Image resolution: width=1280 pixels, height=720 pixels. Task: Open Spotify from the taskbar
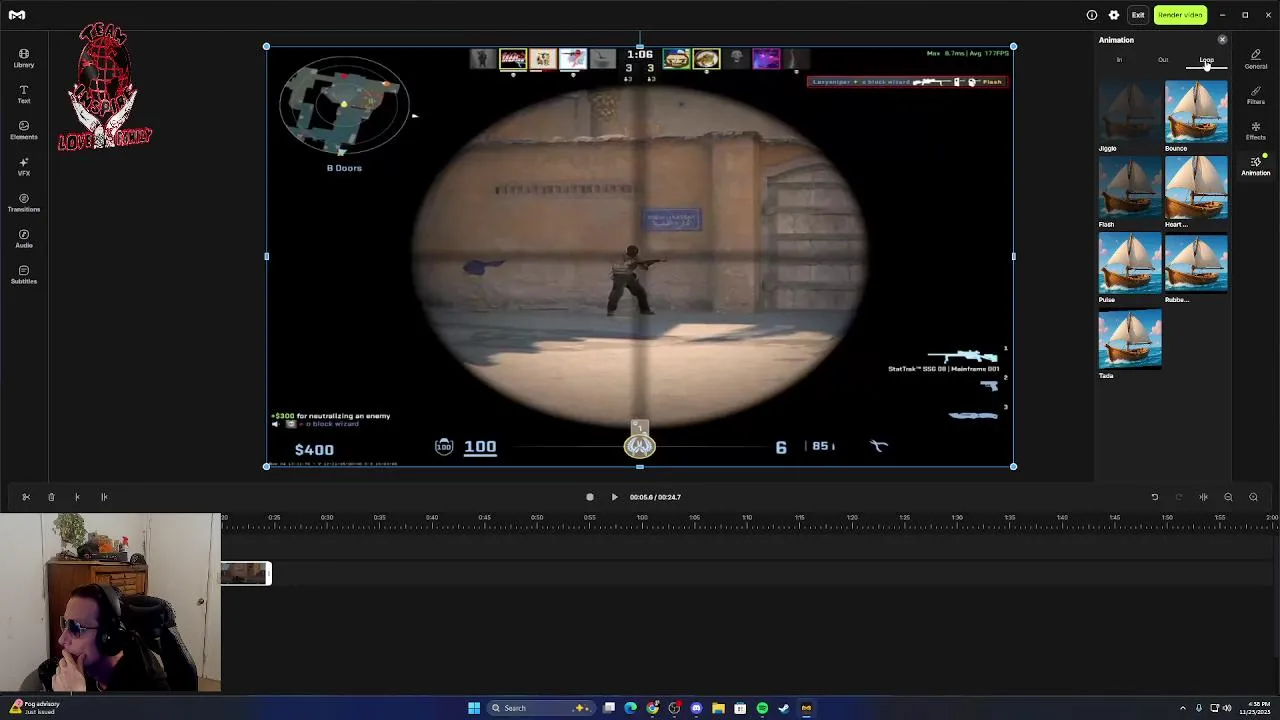tap(762, 708)
